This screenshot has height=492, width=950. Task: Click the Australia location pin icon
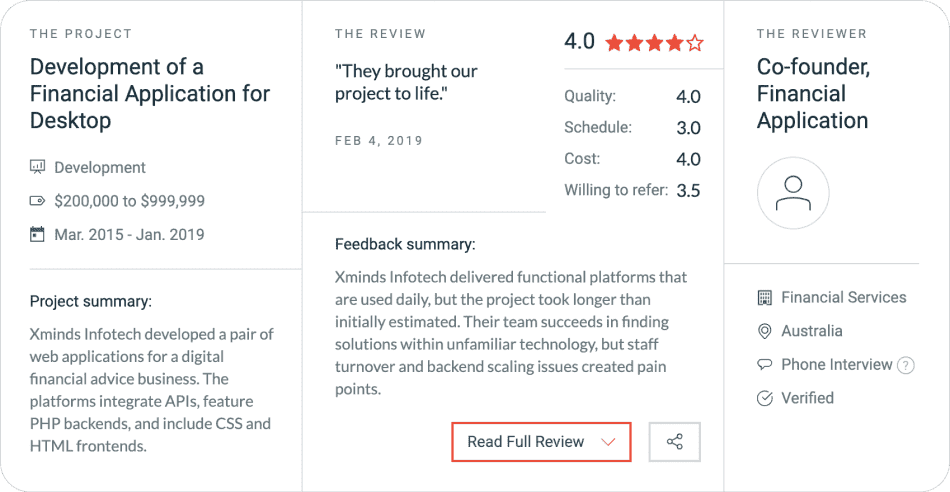[765, 331]
